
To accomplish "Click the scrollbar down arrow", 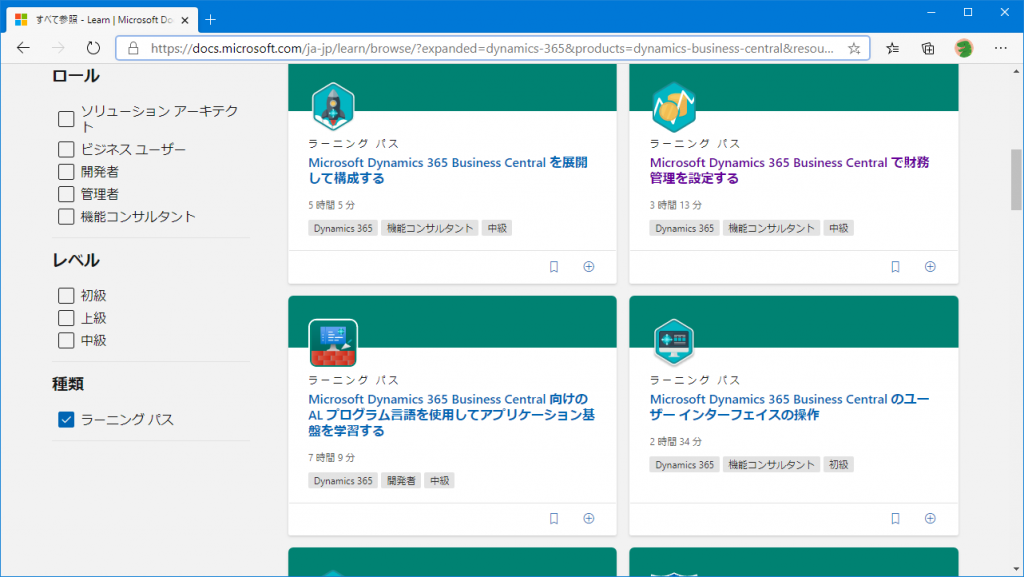I will 1016,570.
